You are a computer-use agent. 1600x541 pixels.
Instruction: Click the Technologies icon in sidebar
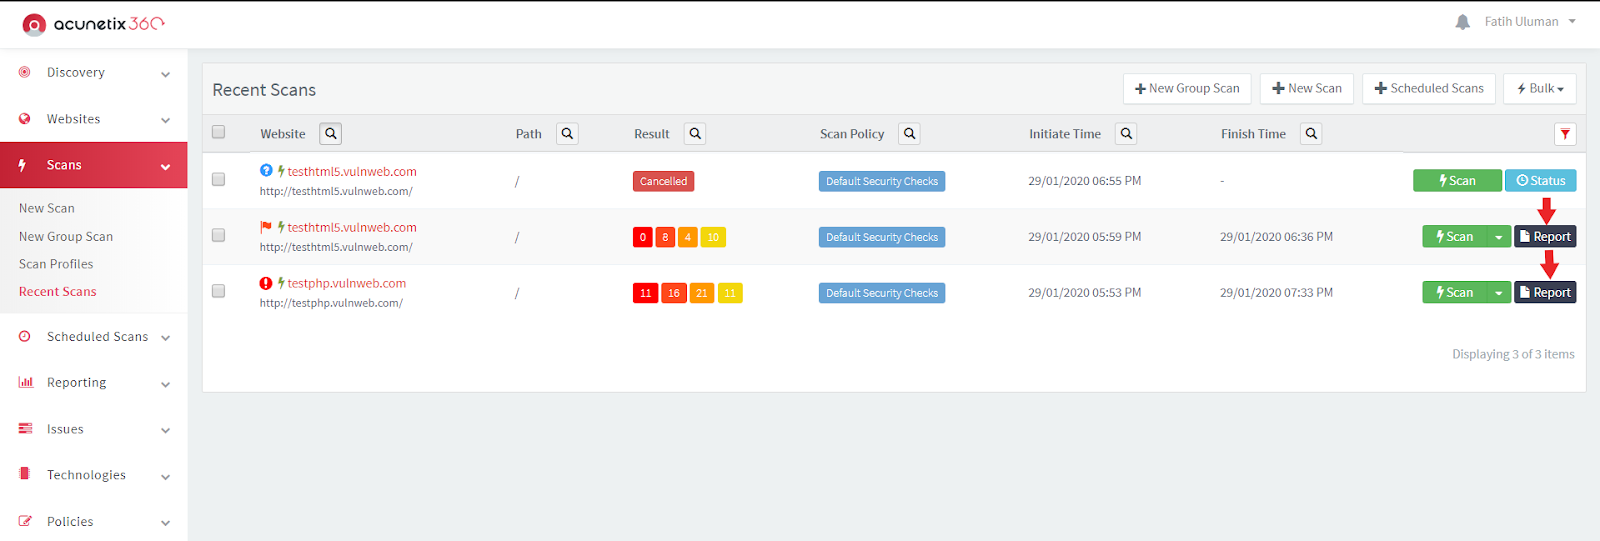coord(25,474)
